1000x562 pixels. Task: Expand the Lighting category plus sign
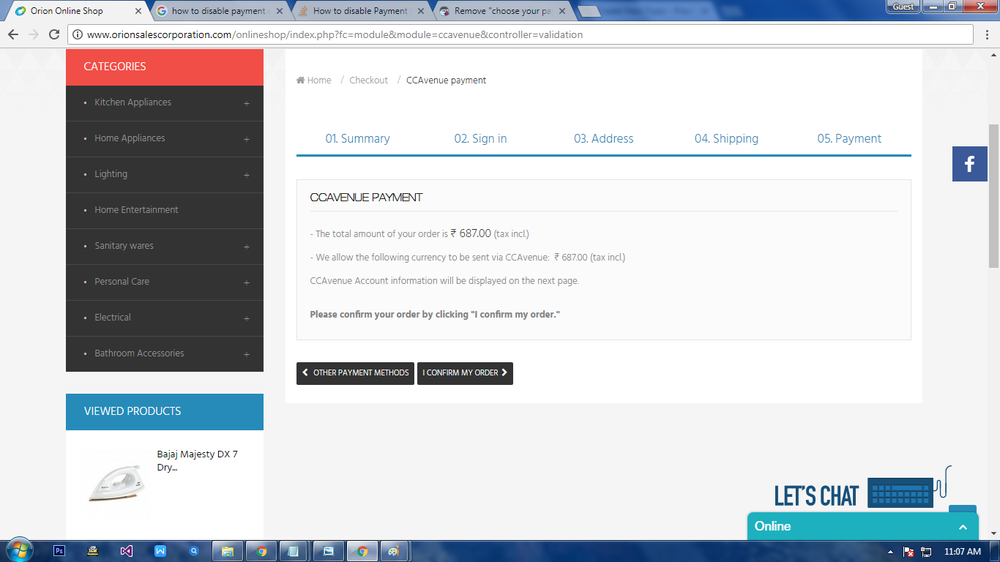[x=246, y=175]
